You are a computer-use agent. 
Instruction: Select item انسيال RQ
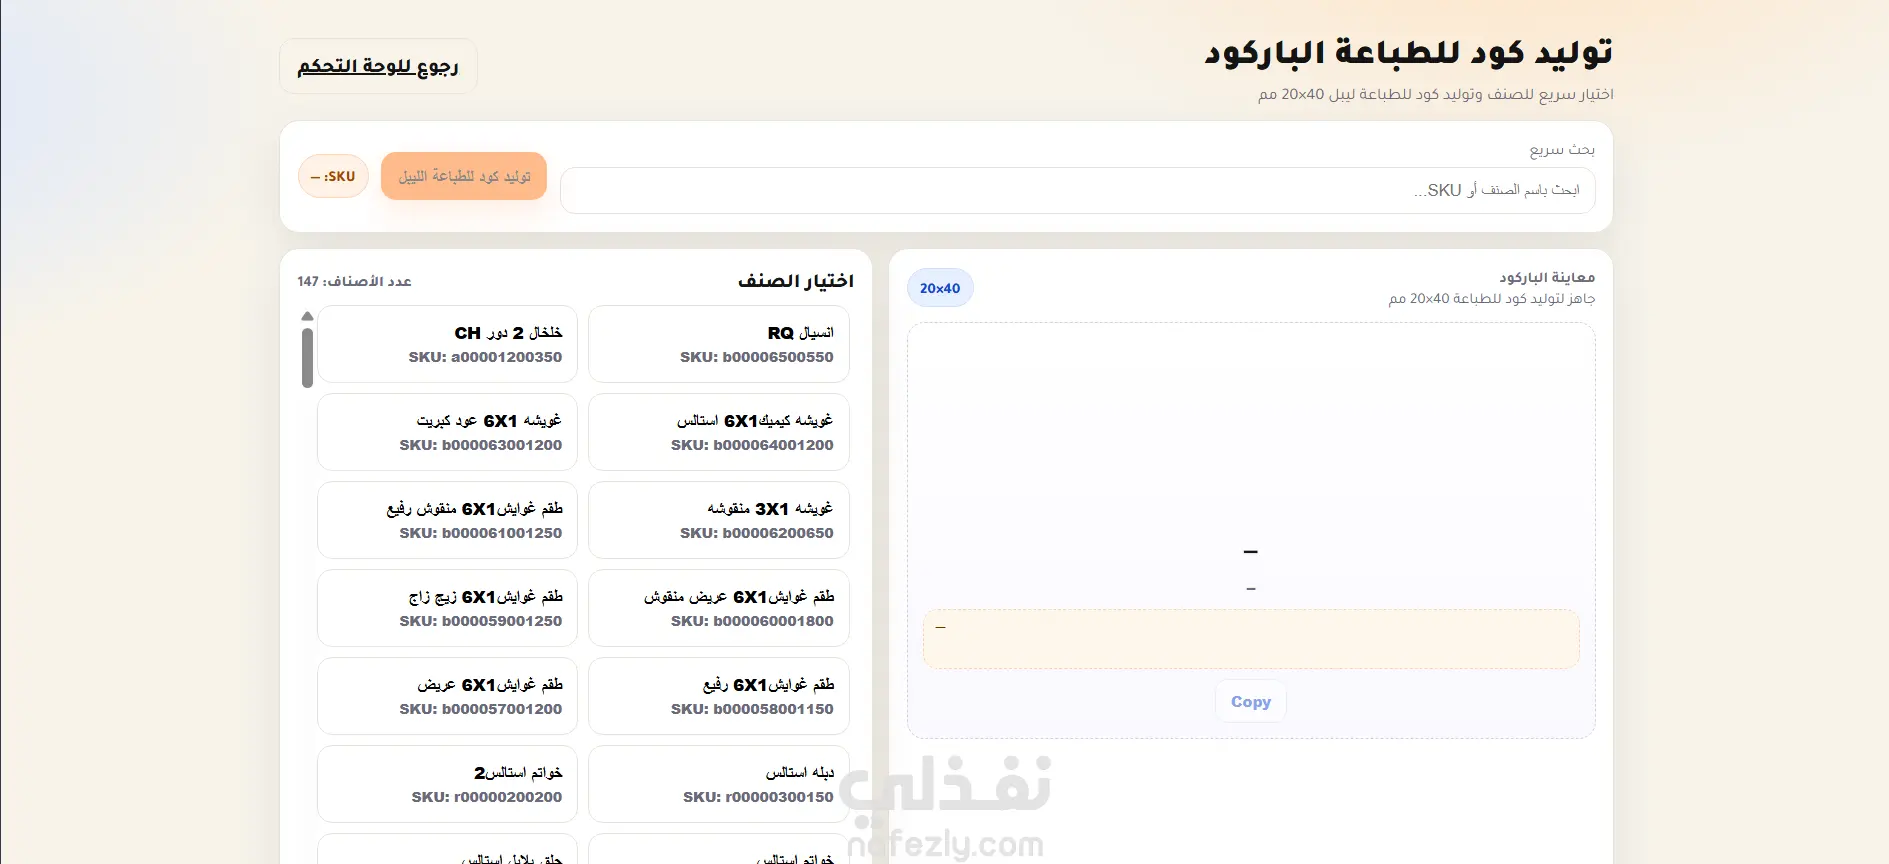[719, 344]
